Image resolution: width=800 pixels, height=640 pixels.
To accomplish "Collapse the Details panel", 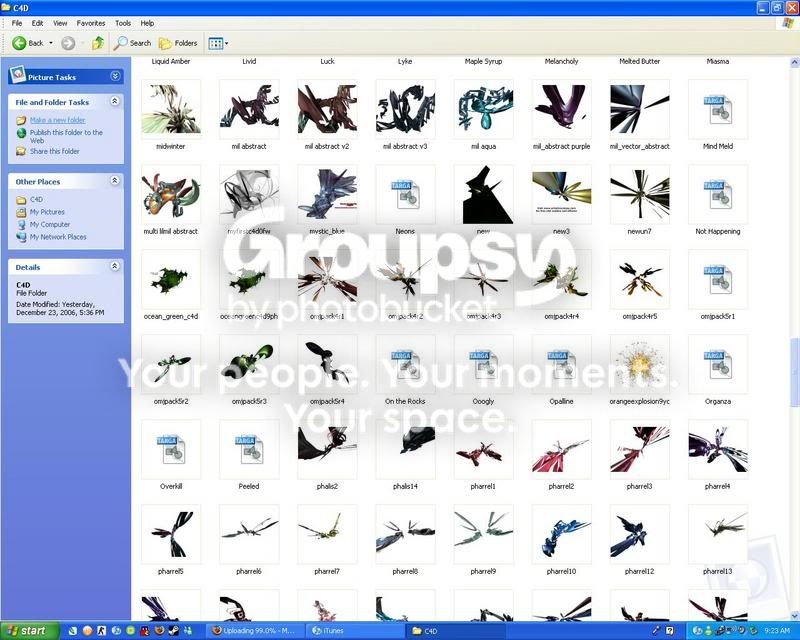I will point(115,266).
